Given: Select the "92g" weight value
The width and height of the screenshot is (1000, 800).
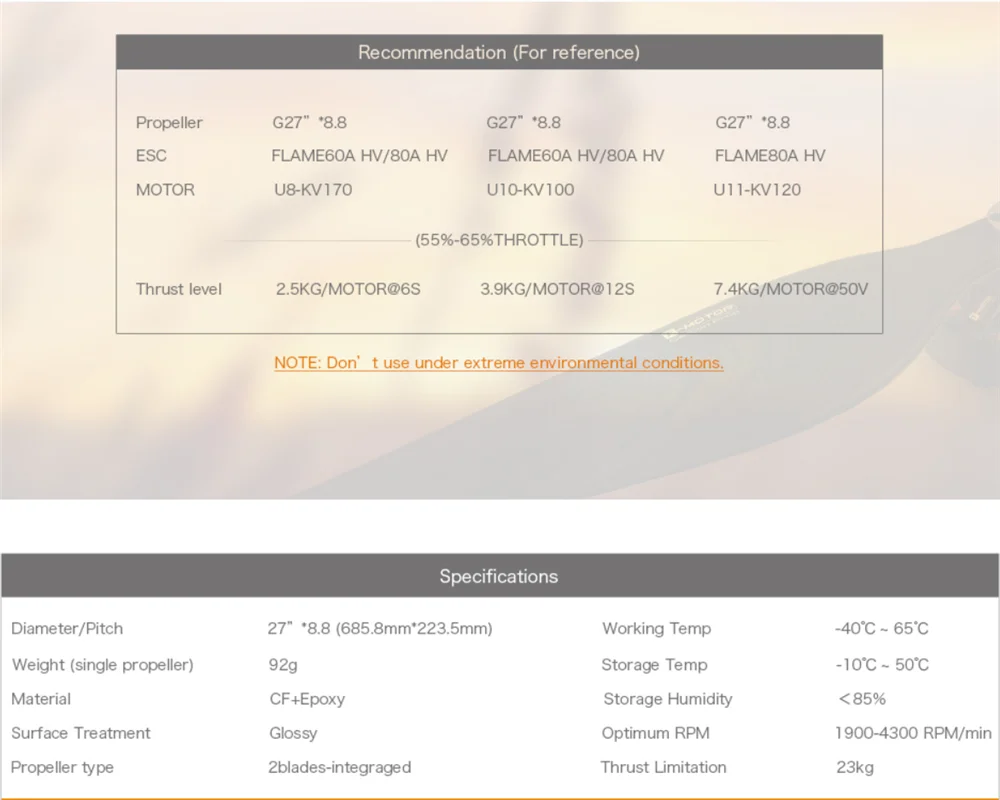Looking at the screenshot, I should 283,665.
